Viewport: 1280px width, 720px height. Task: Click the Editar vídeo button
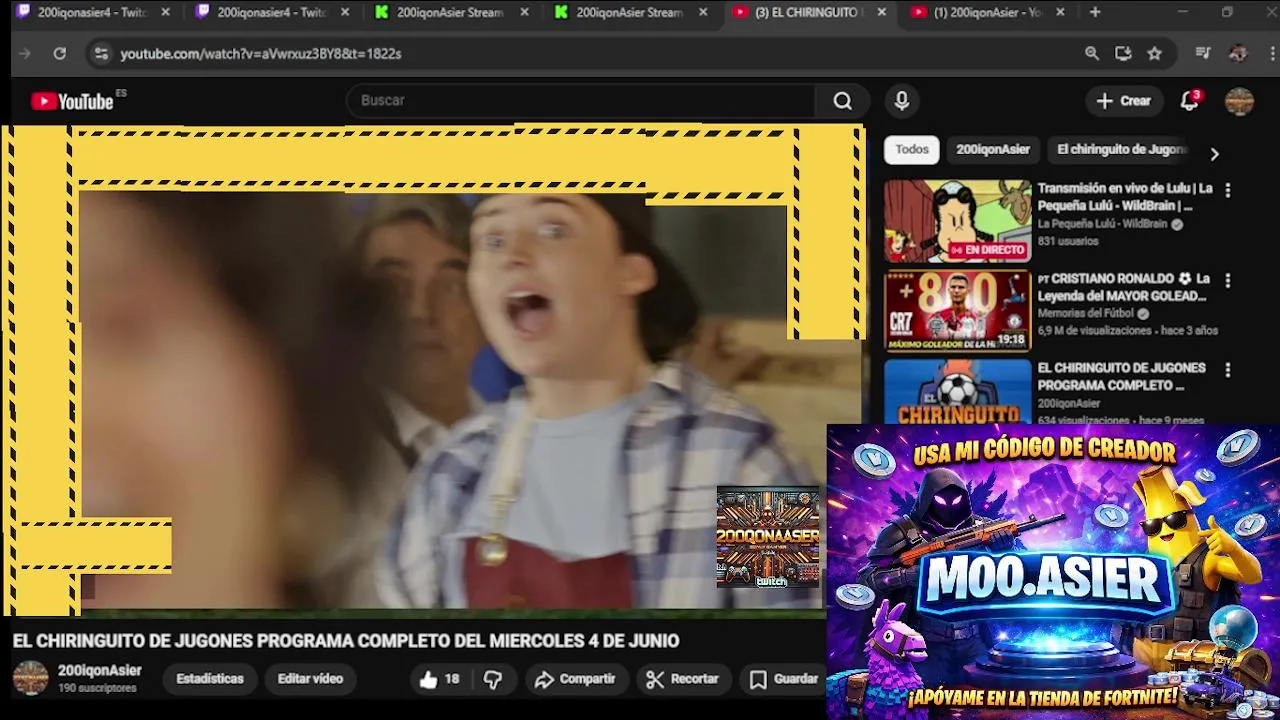310,679
